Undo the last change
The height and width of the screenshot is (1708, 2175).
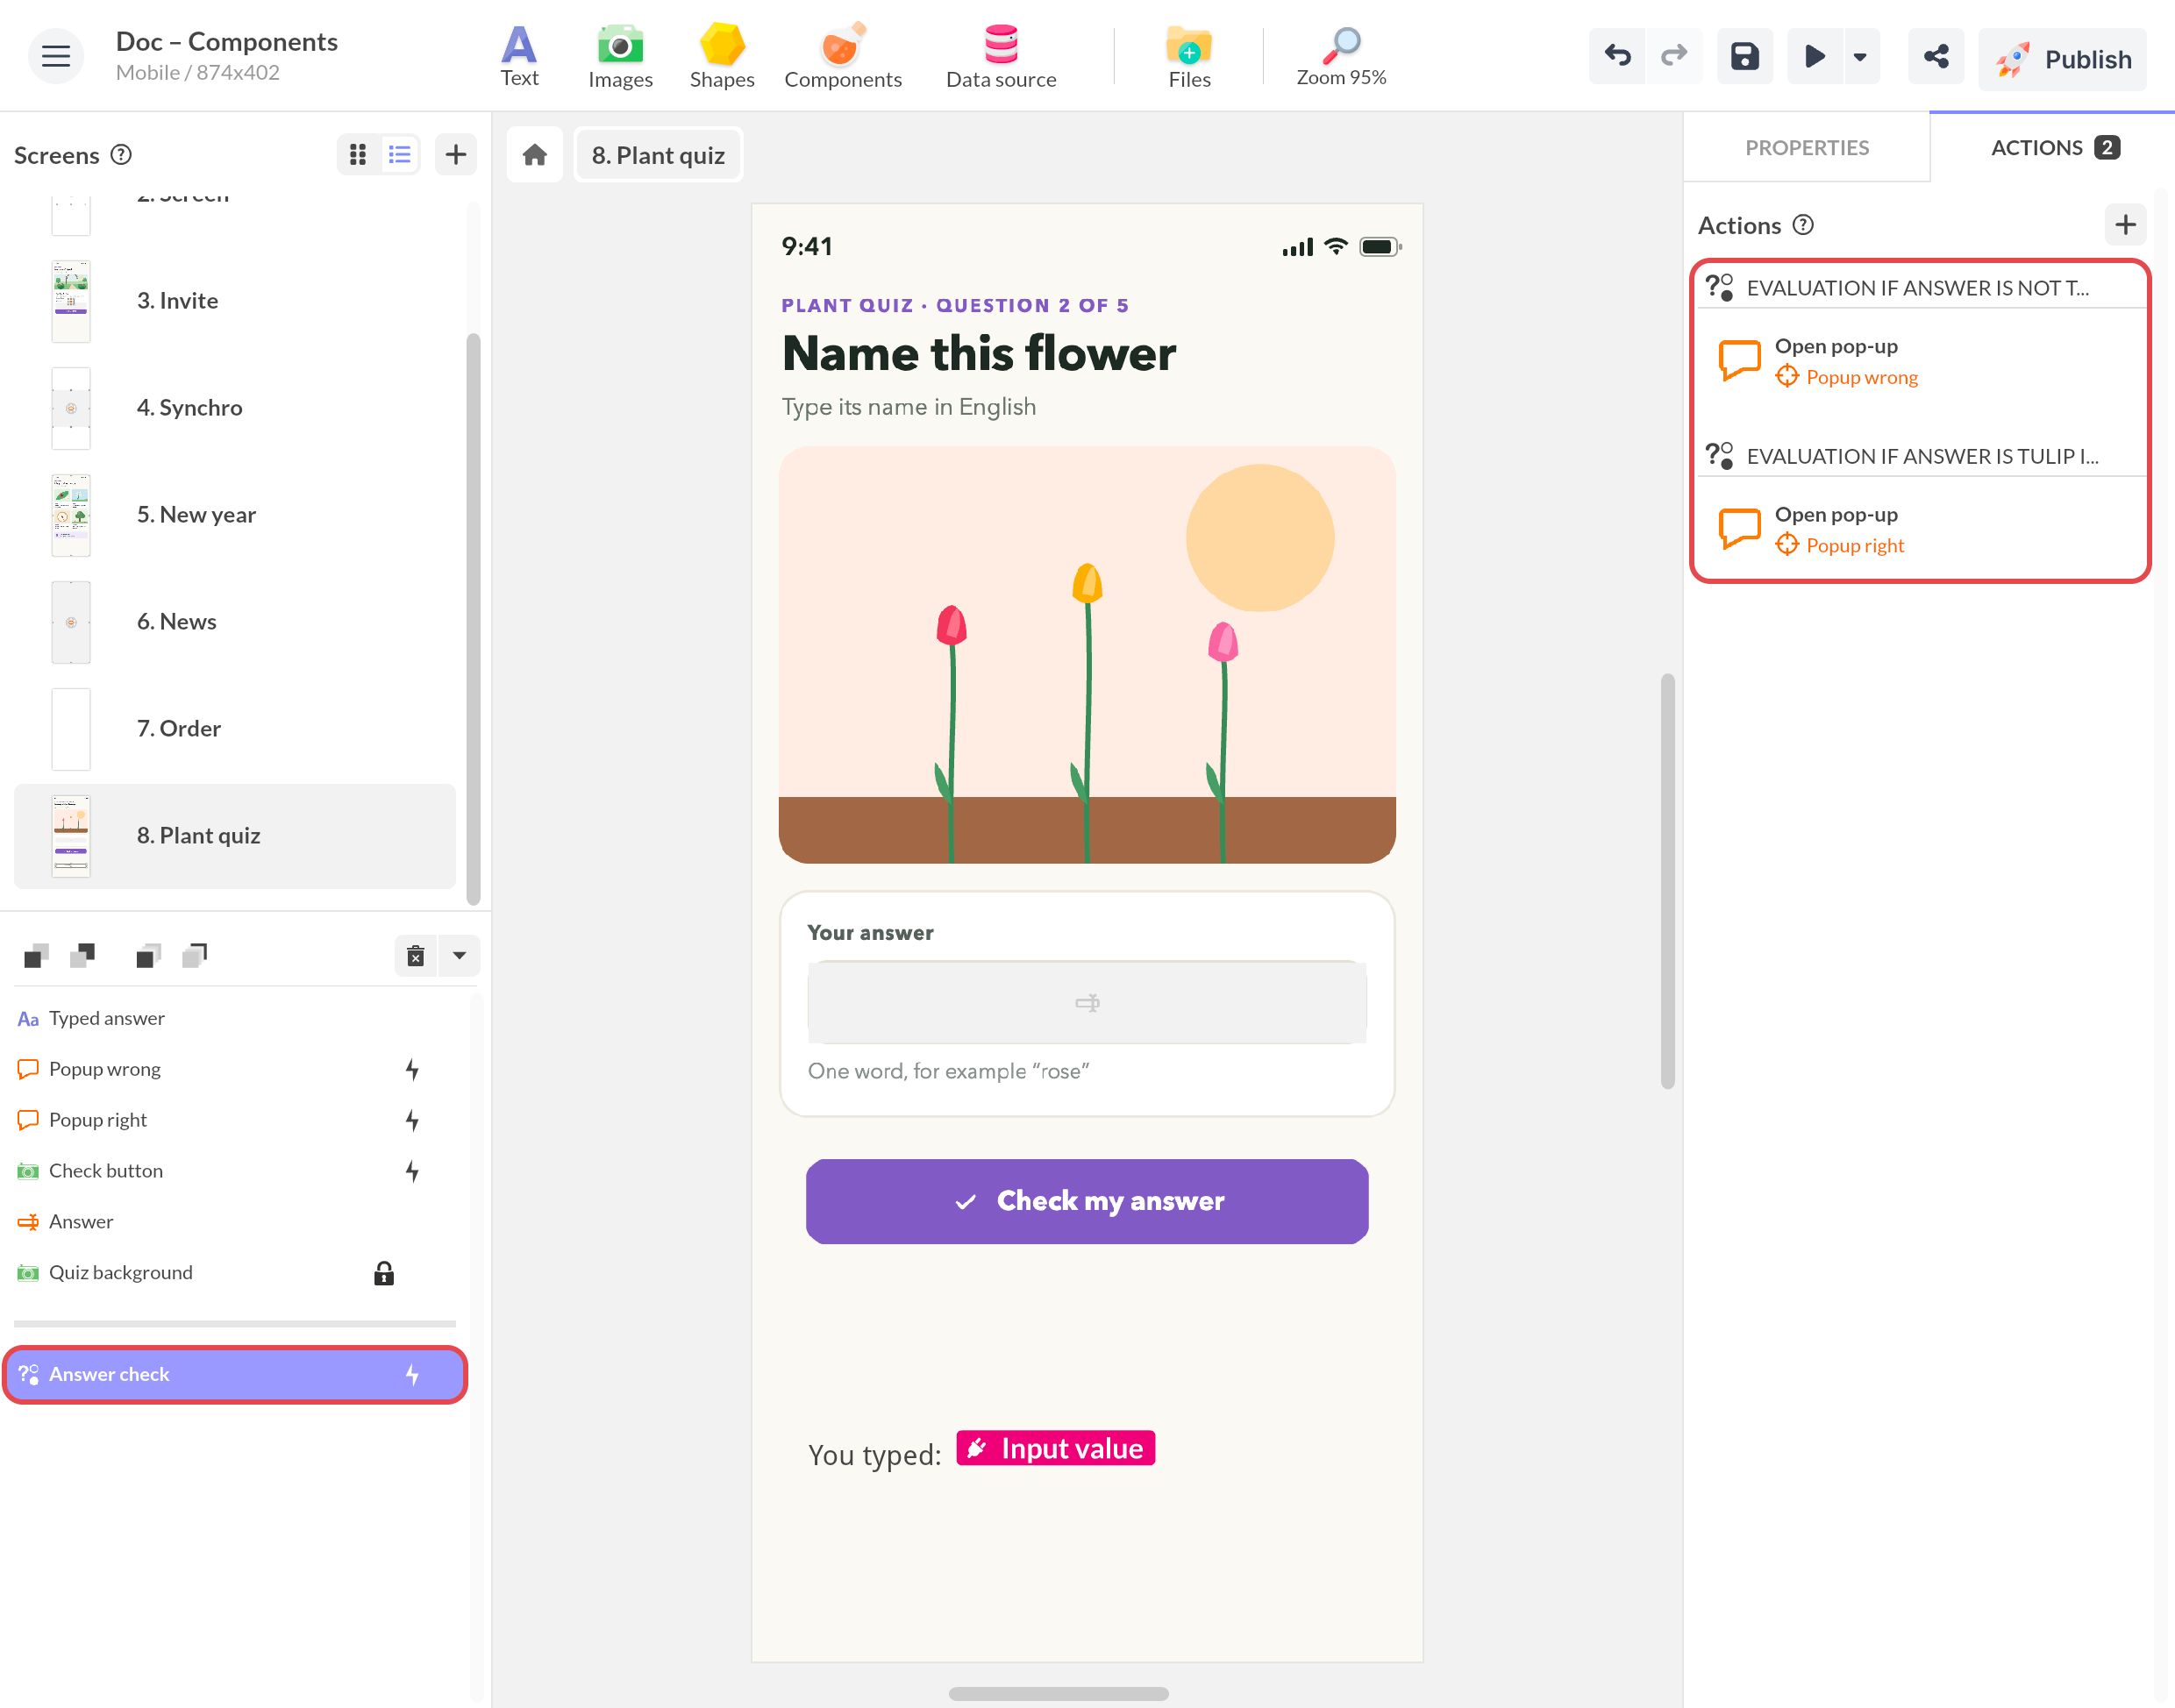[x=1617, y=56]
